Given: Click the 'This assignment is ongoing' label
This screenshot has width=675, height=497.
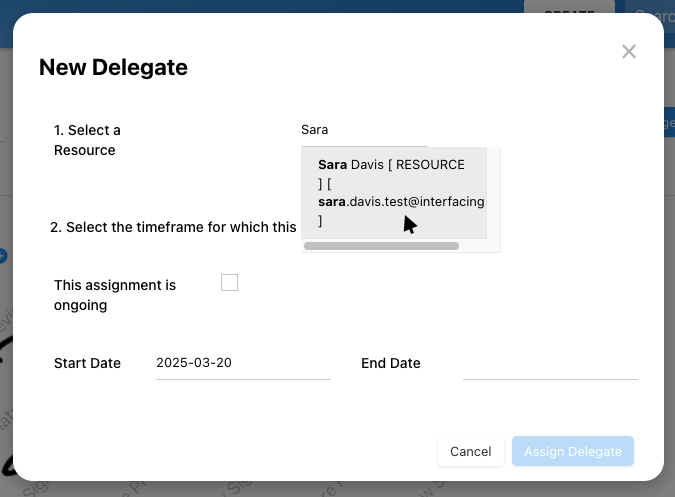Looking at the screenshot, I should coord(115,295).
